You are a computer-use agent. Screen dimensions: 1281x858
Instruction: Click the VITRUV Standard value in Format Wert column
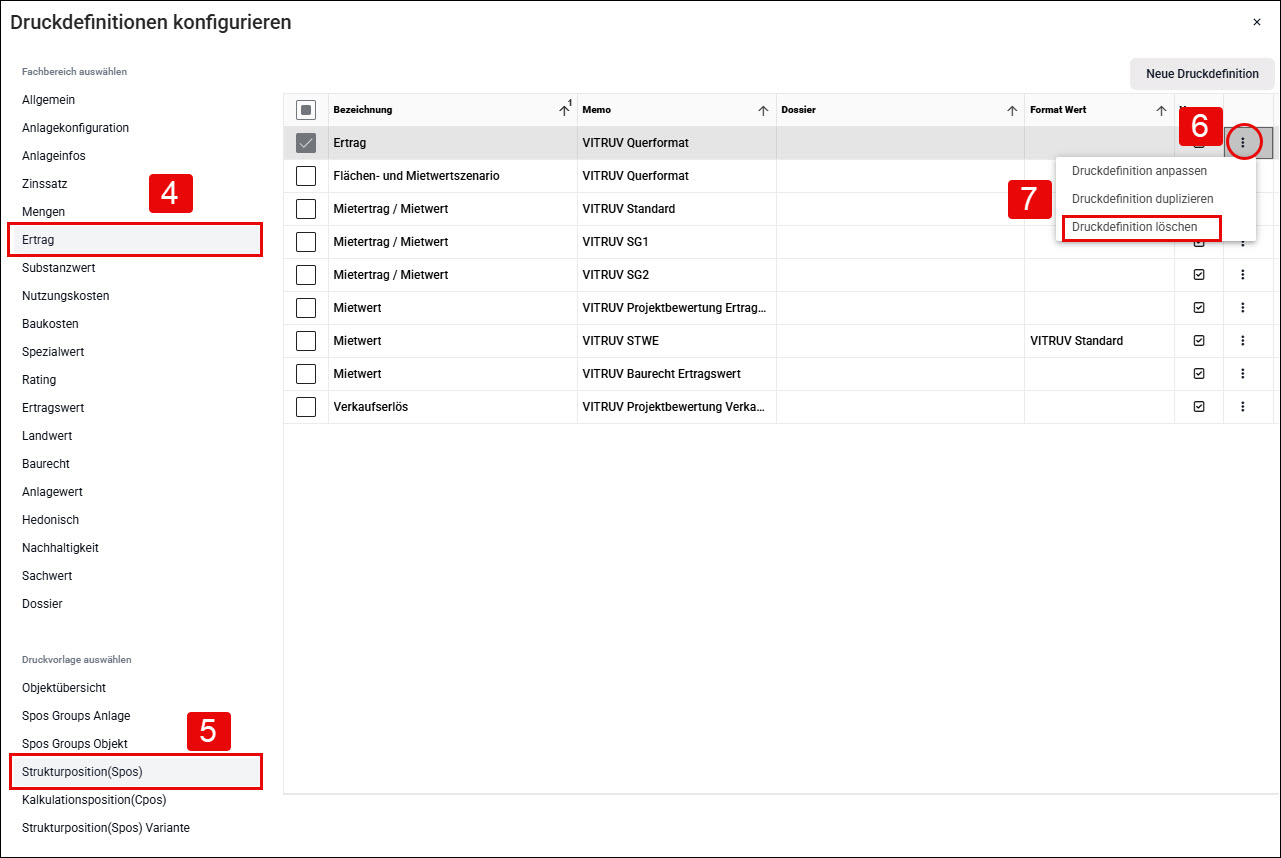1076,341
